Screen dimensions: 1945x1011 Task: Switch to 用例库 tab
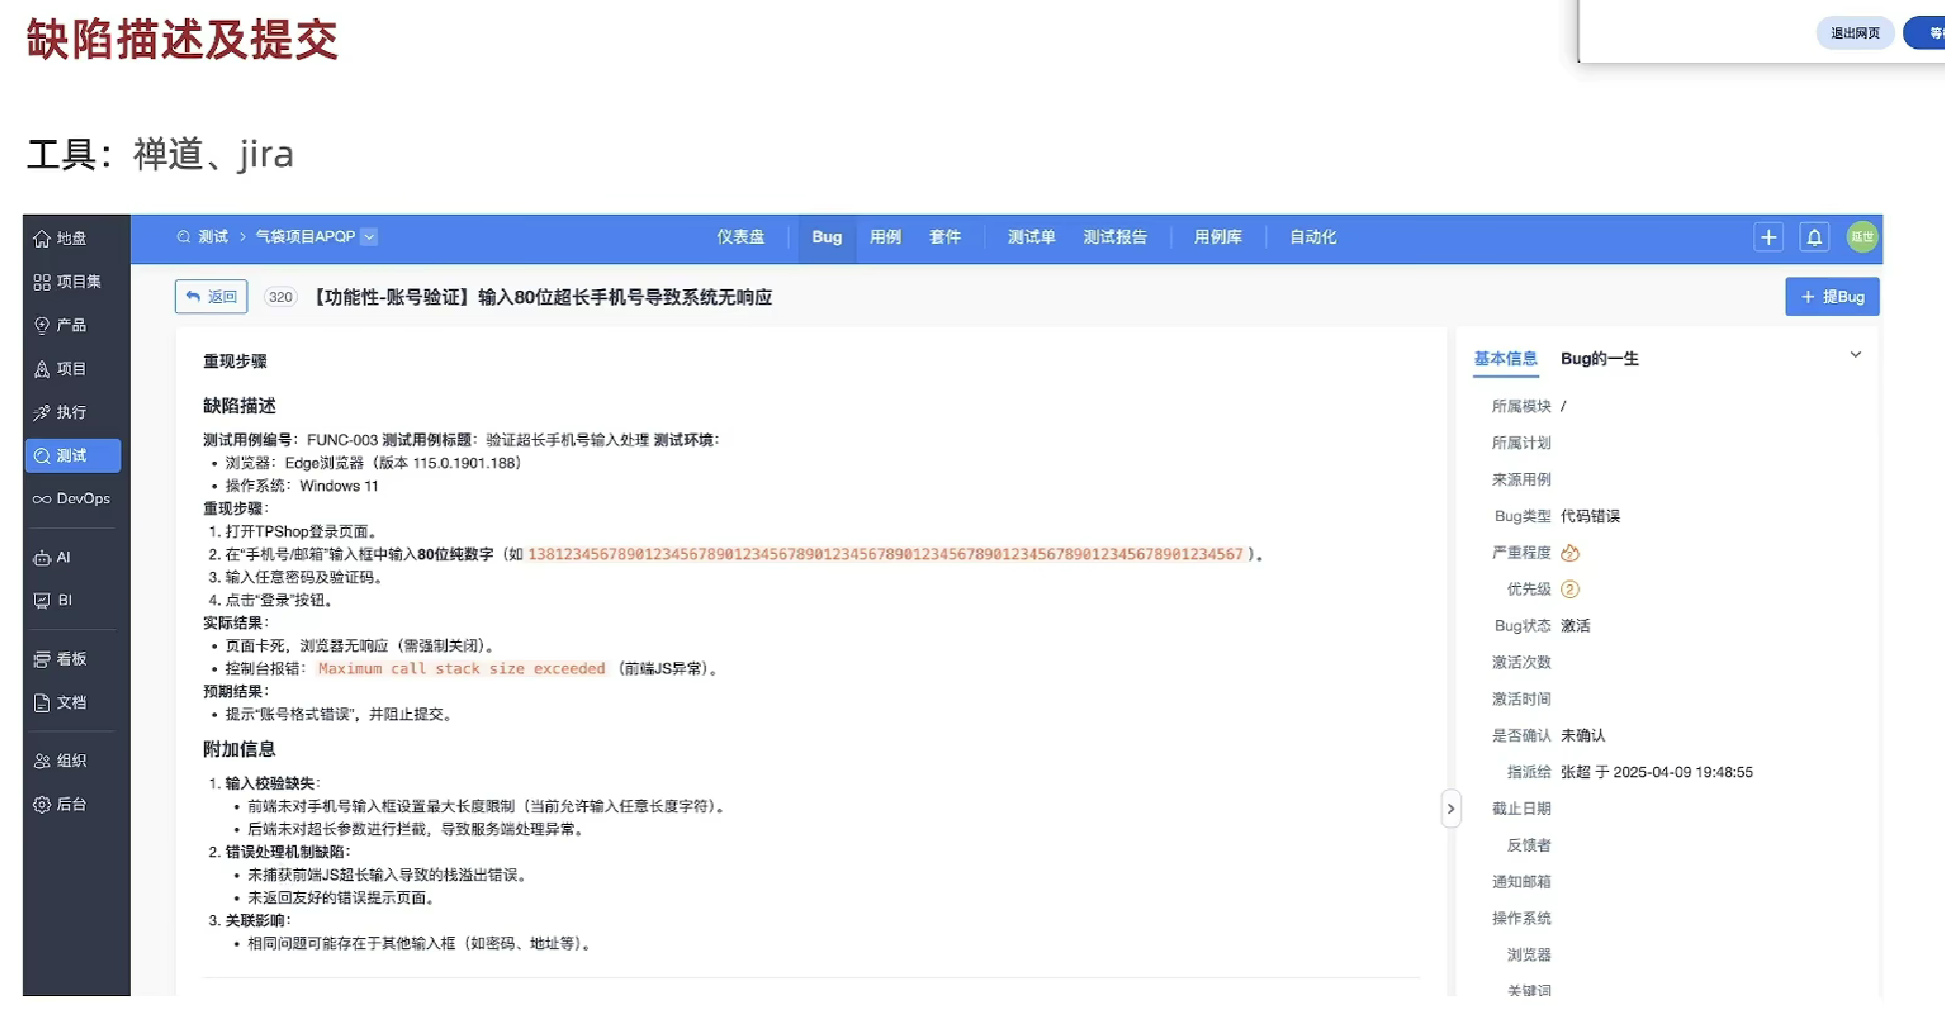click(x=1218, y=238)
